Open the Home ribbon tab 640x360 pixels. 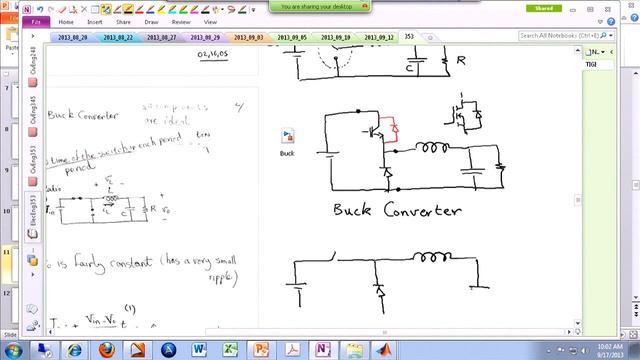click(x=66, y=22)
